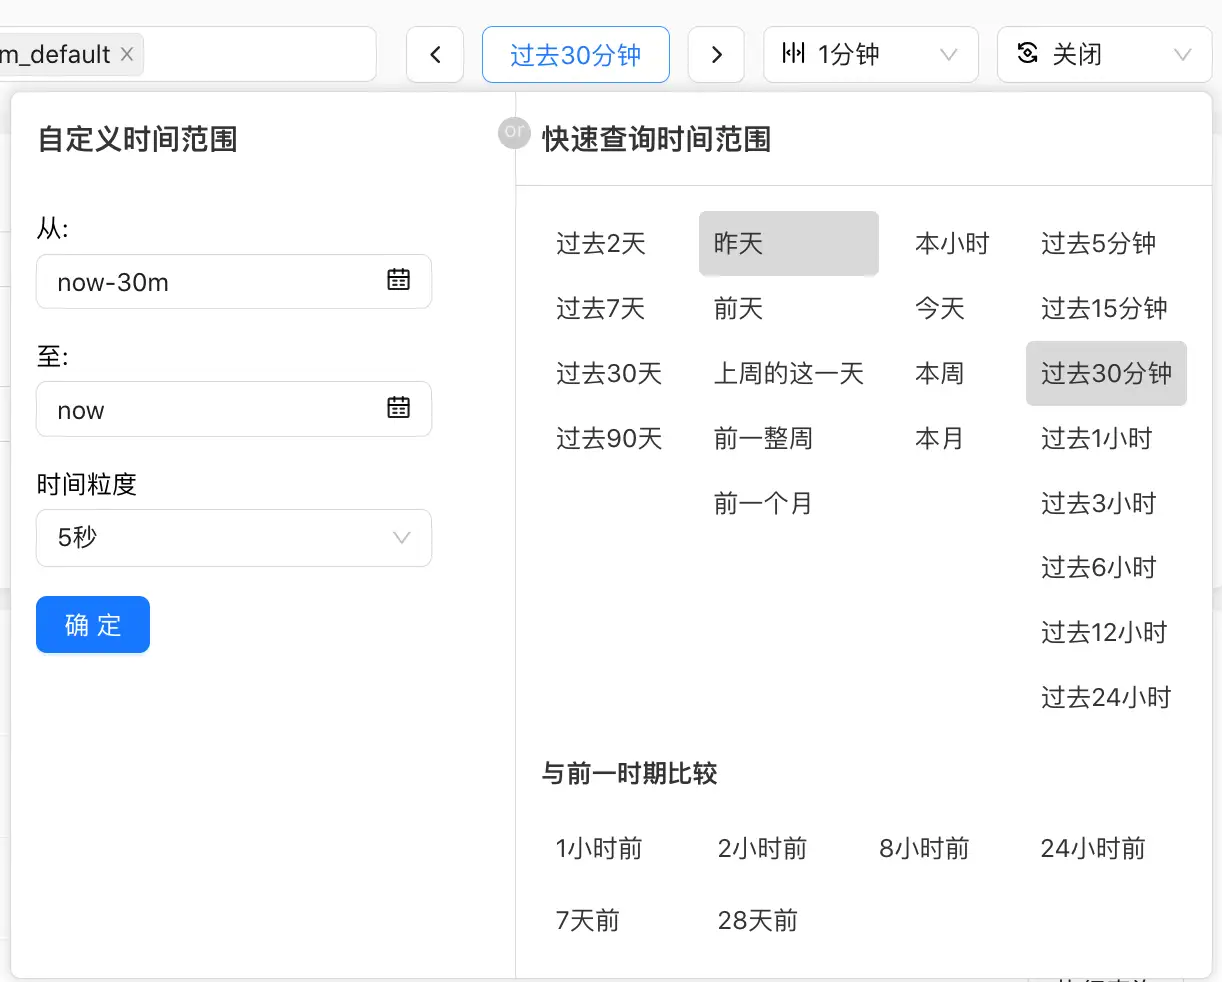Compare with 1小时前 period
1222x982 pixels.
[x=599, y=849]
